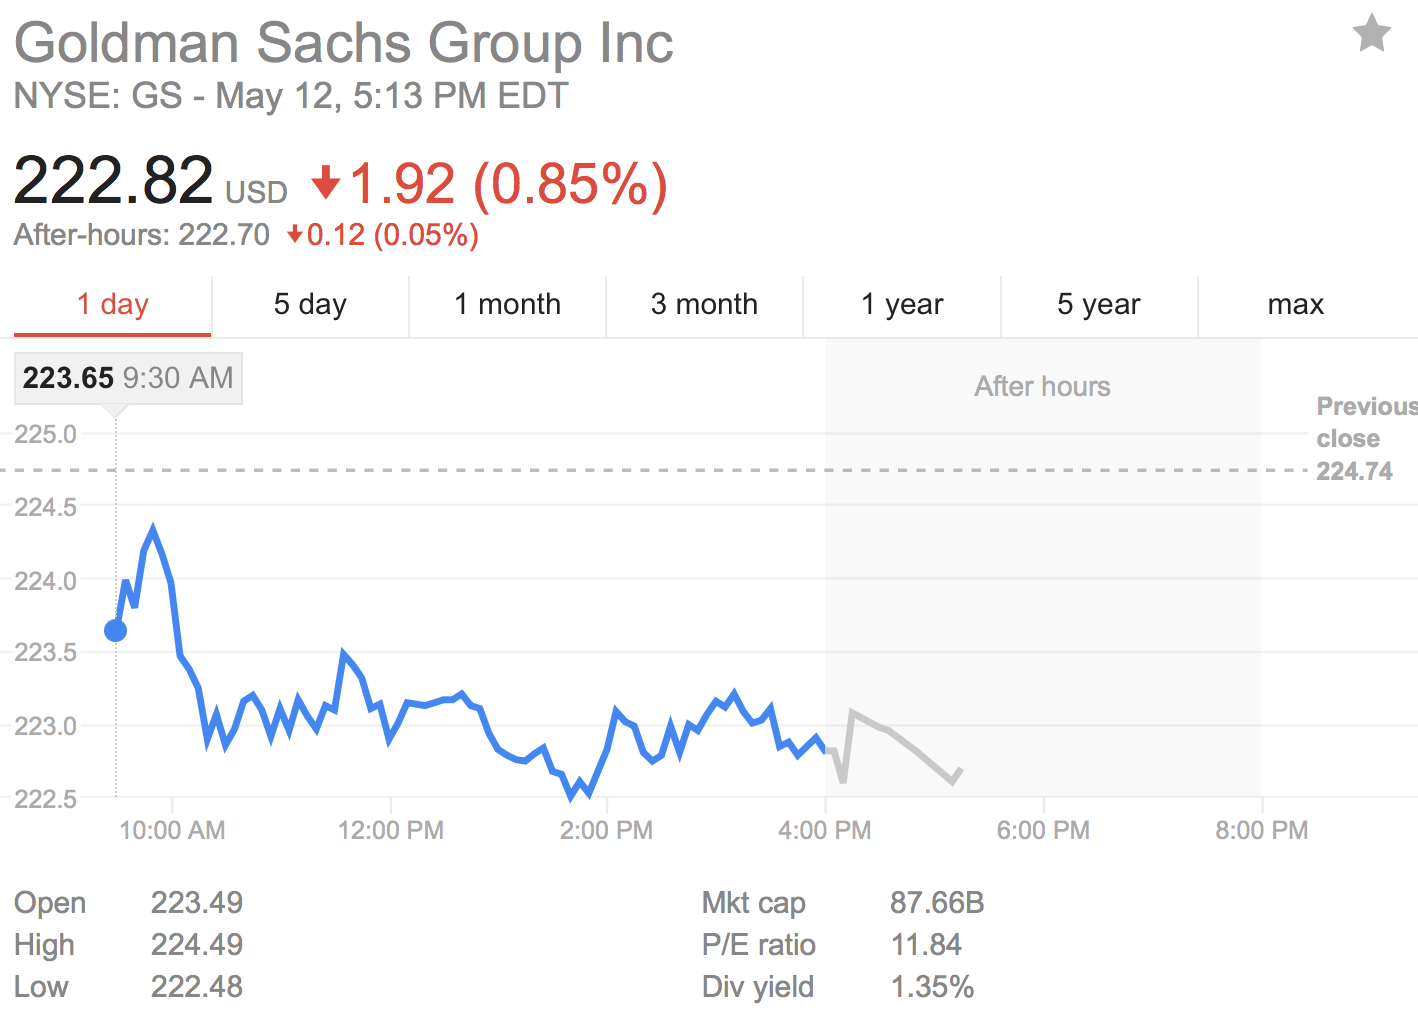Click the small after-hours down arrow
This screenshot has height=1030, width=1418.
(294, 235)
